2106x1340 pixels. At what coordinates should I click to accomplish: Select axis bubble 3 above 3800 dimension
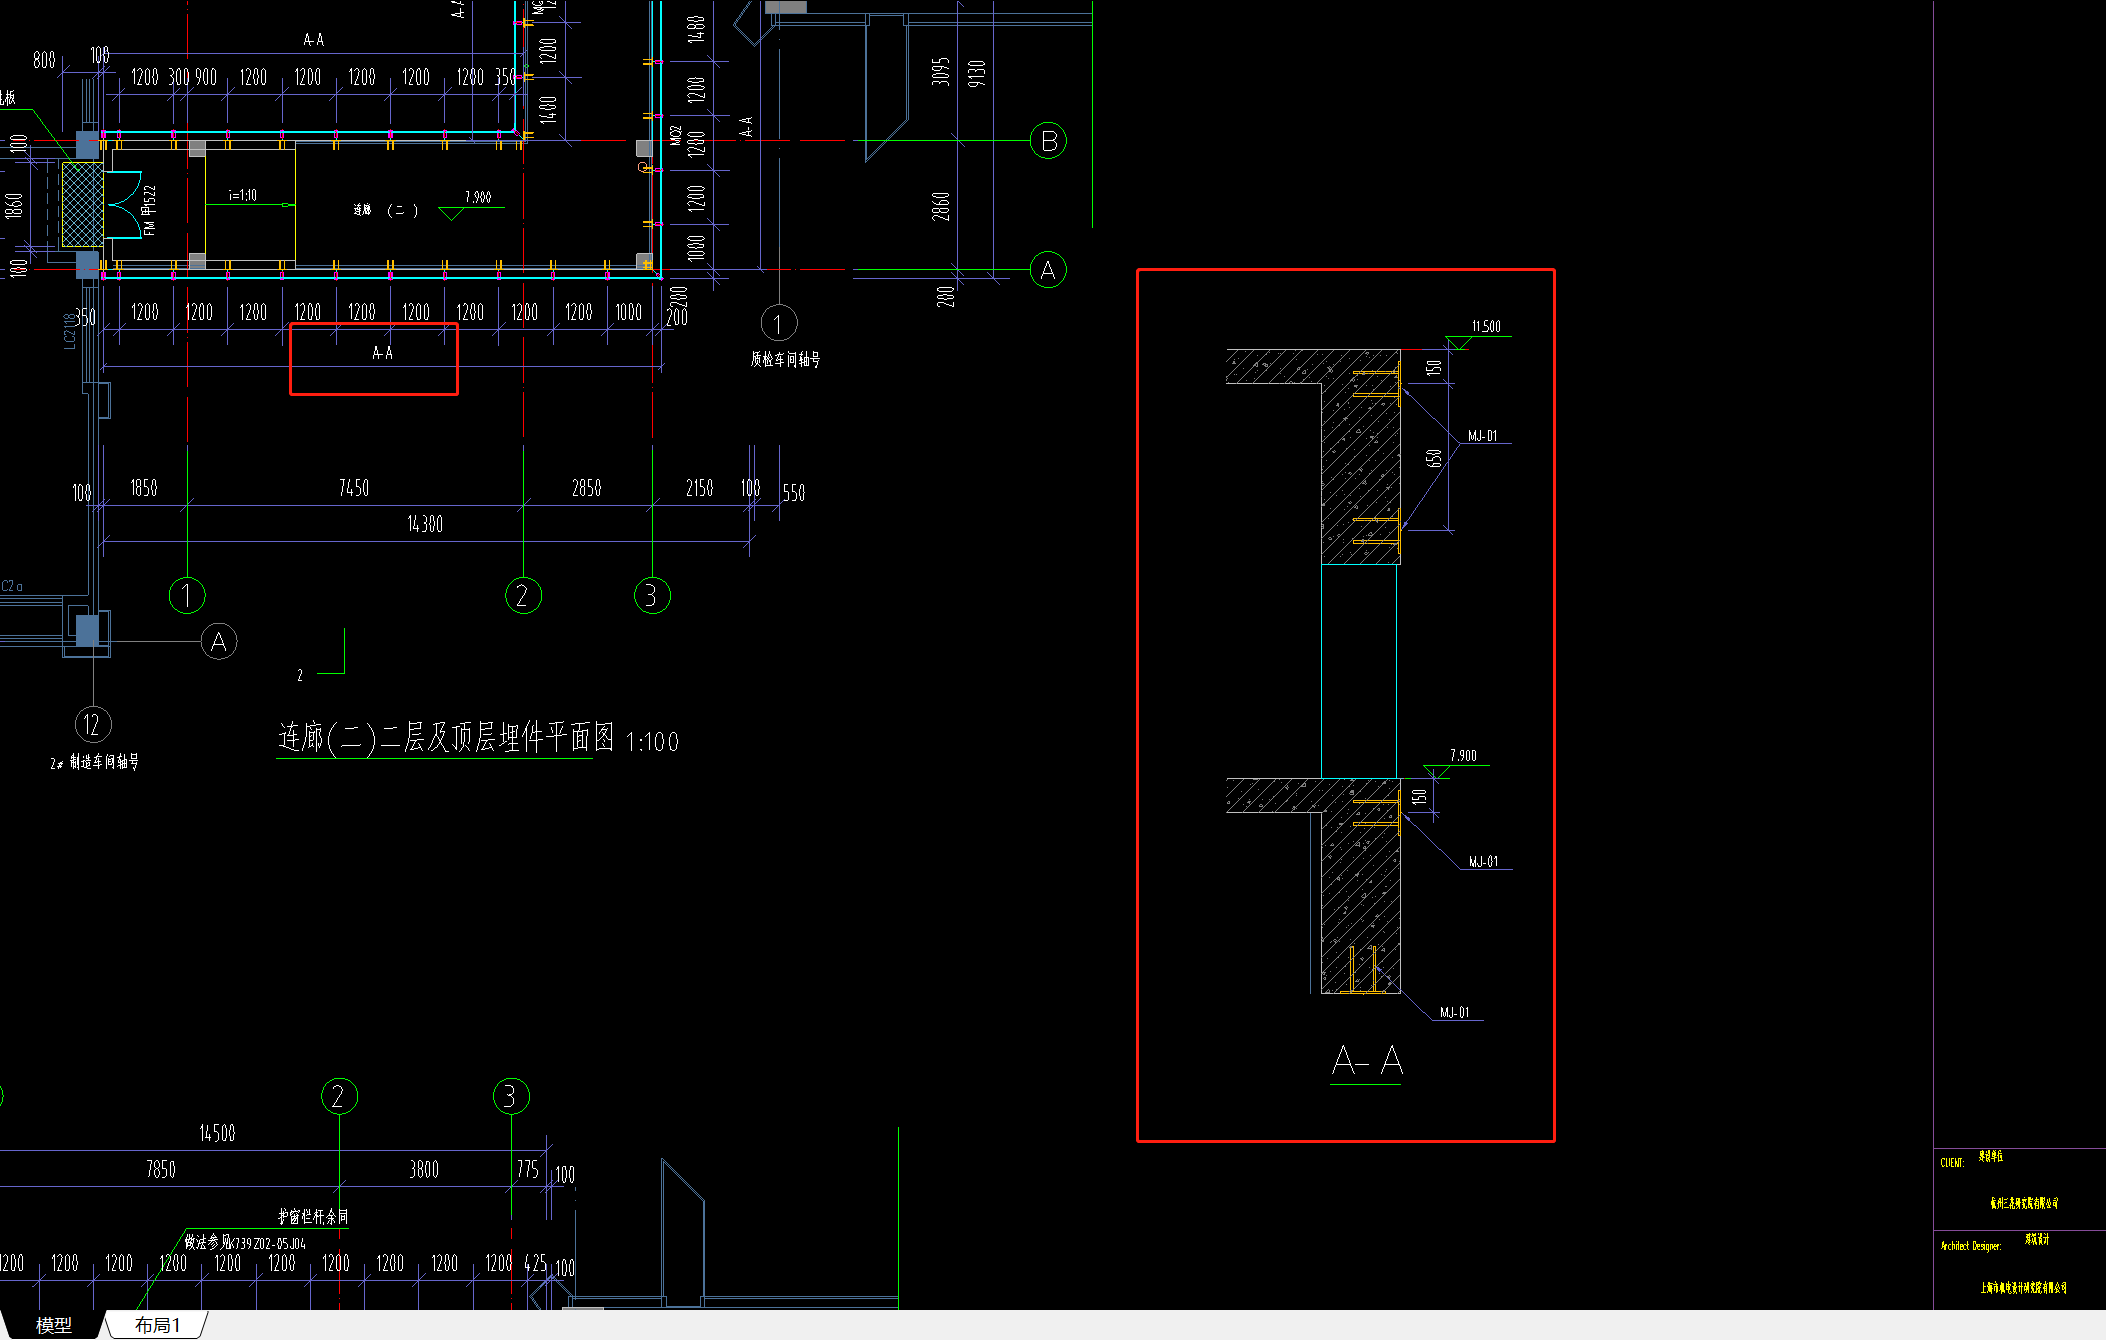coord(511,1097)
